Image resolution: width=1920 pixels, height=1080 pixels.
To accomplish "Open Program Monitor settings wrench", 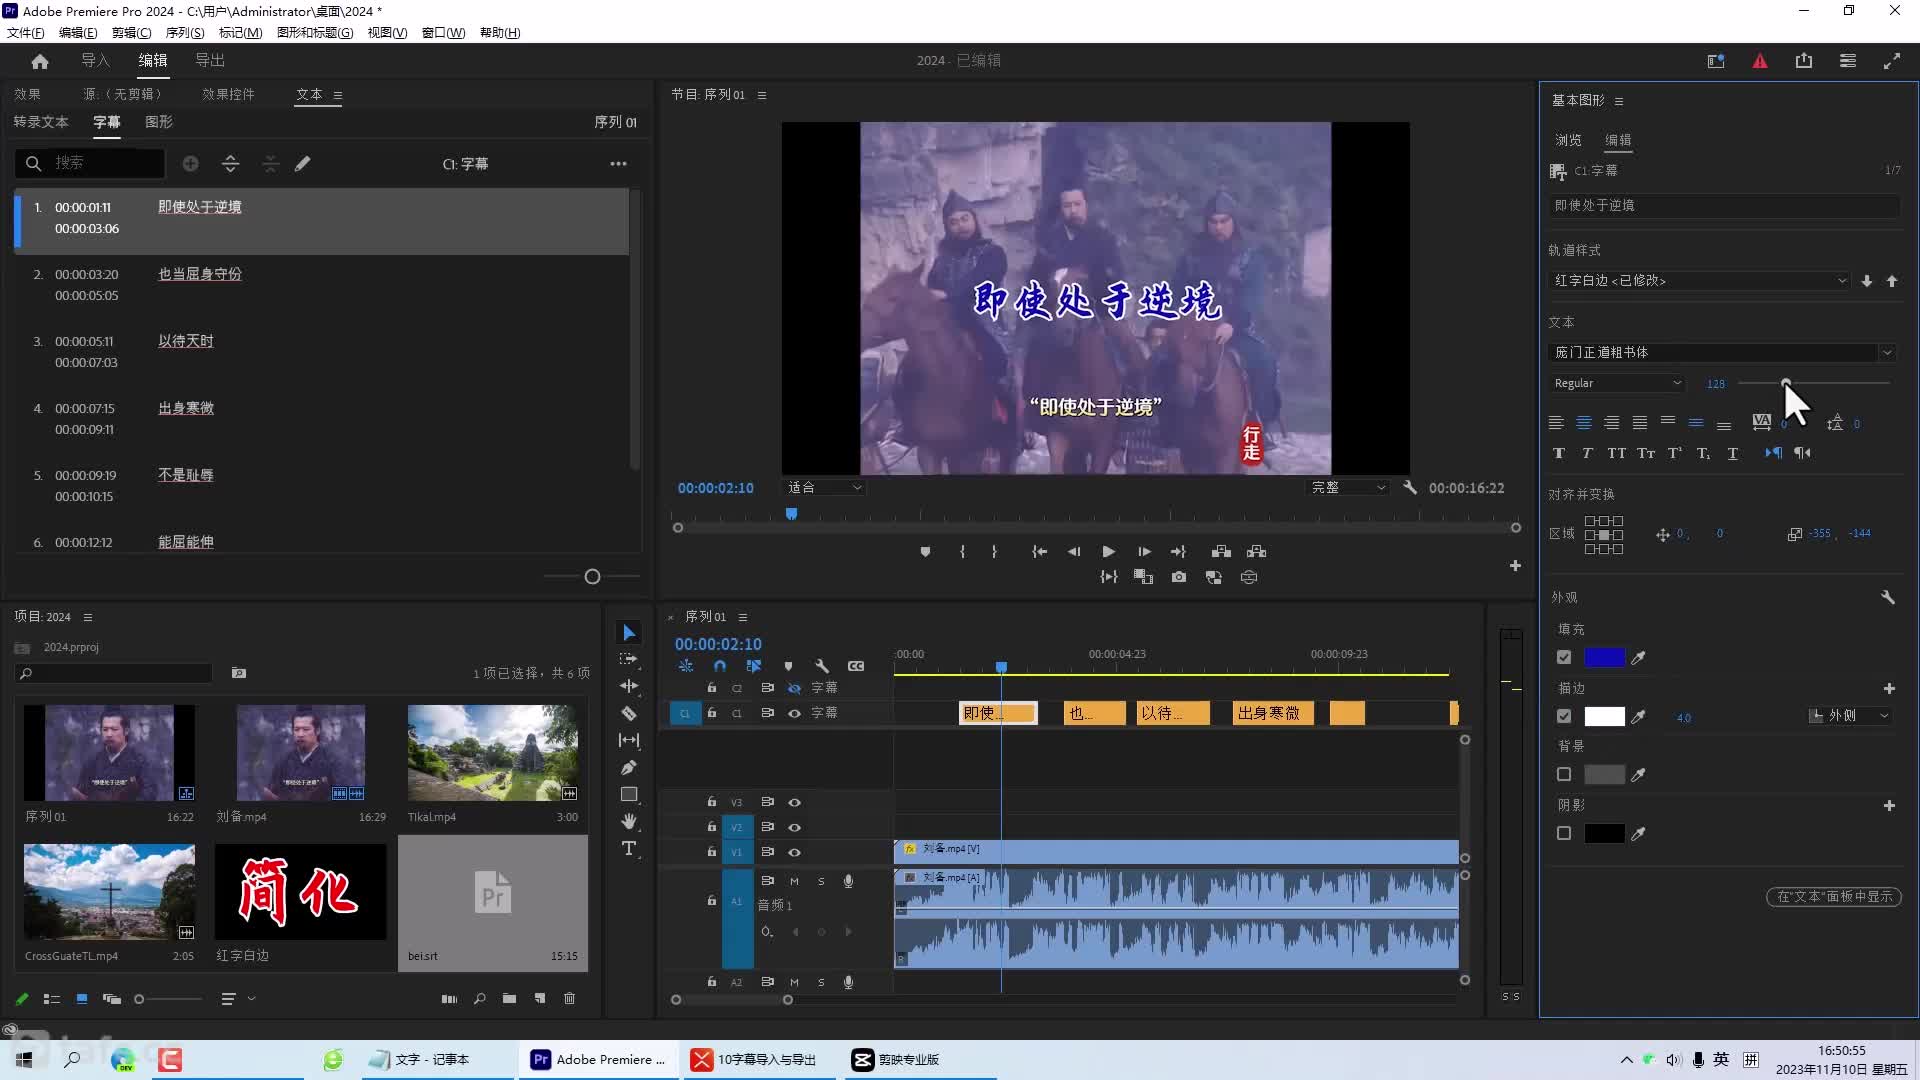I will (x=1410, y=488).
